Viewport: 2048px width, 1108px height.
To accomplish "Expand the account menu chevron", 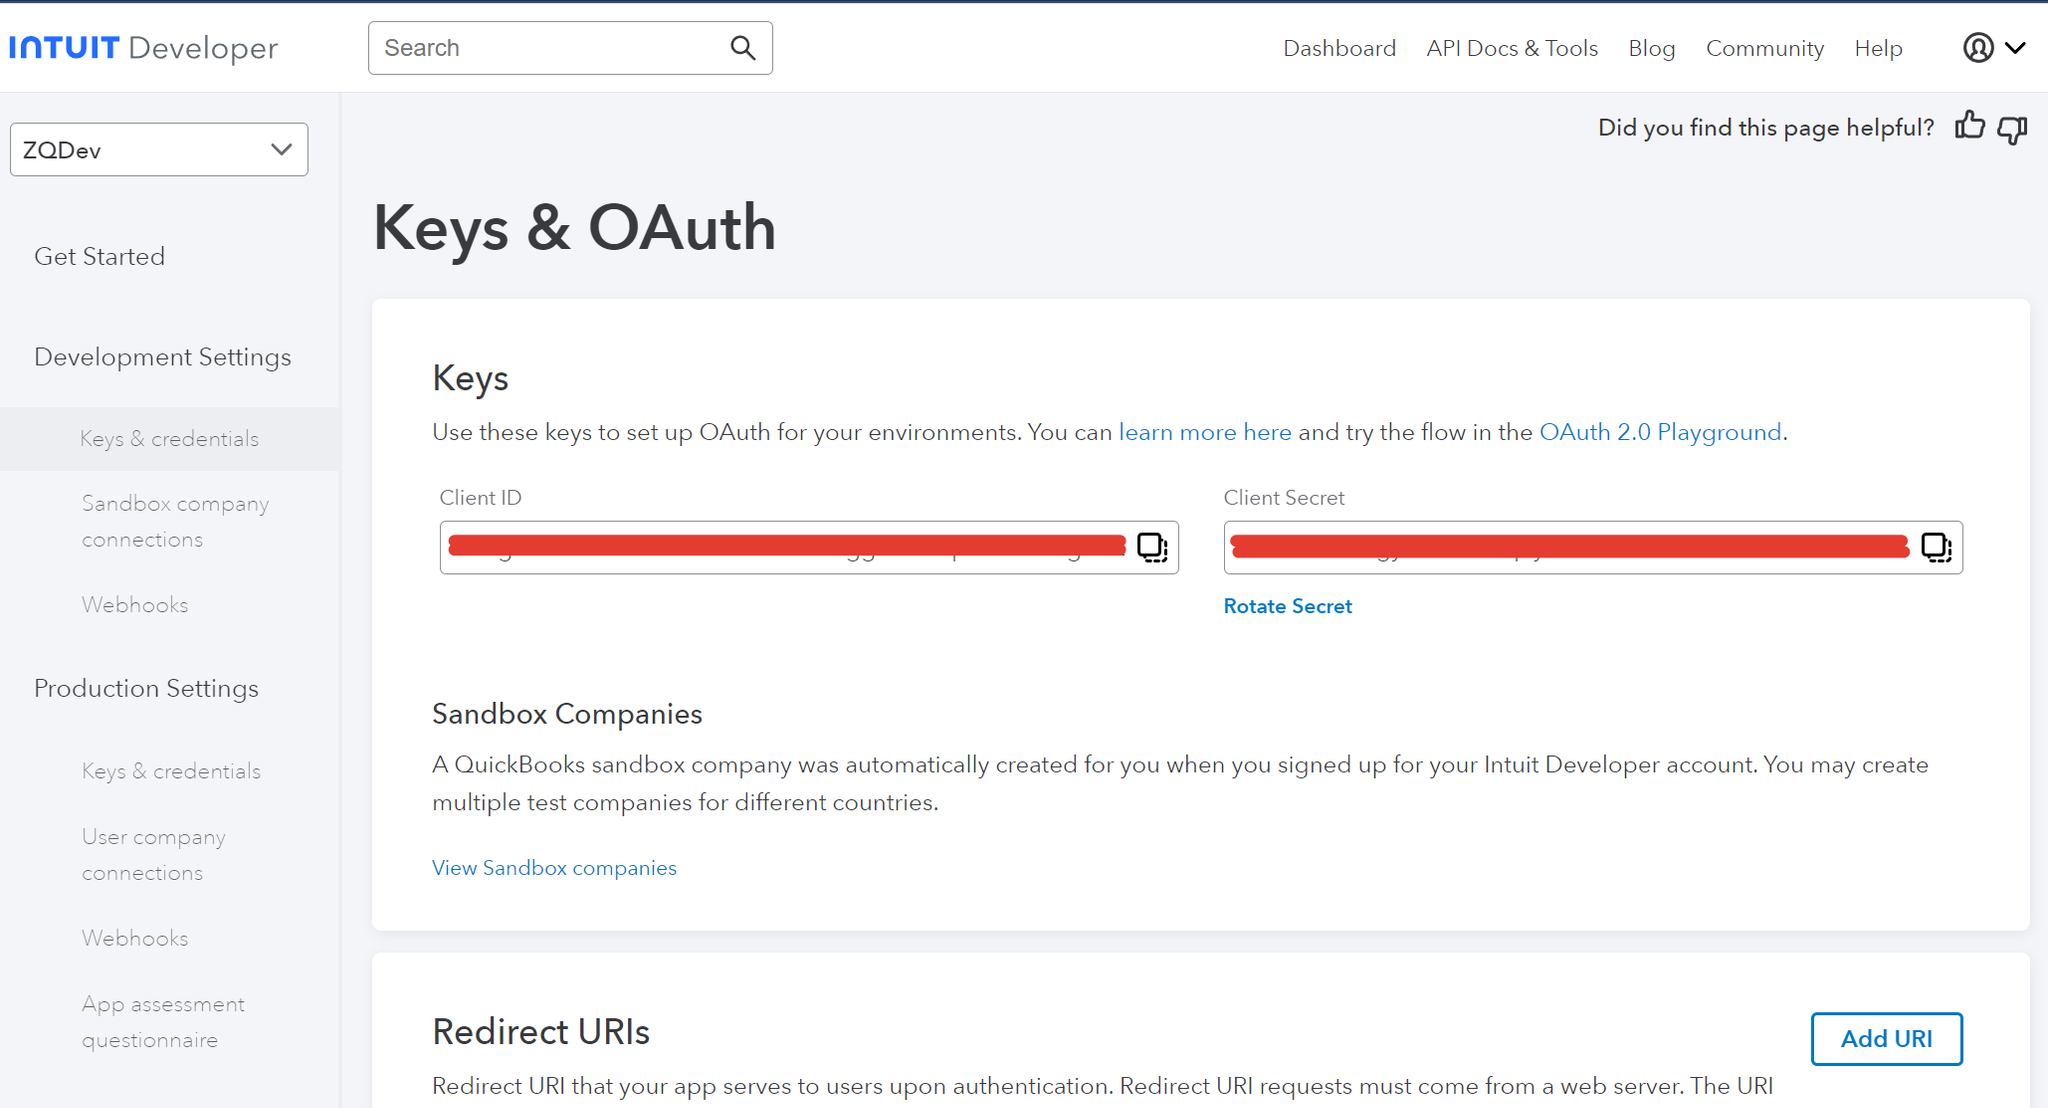I will [2015, 48].
